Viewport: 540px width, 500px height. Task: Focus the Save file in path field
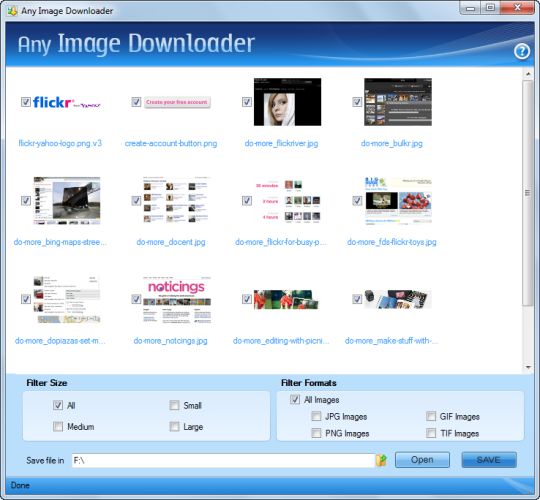point(223,460)
